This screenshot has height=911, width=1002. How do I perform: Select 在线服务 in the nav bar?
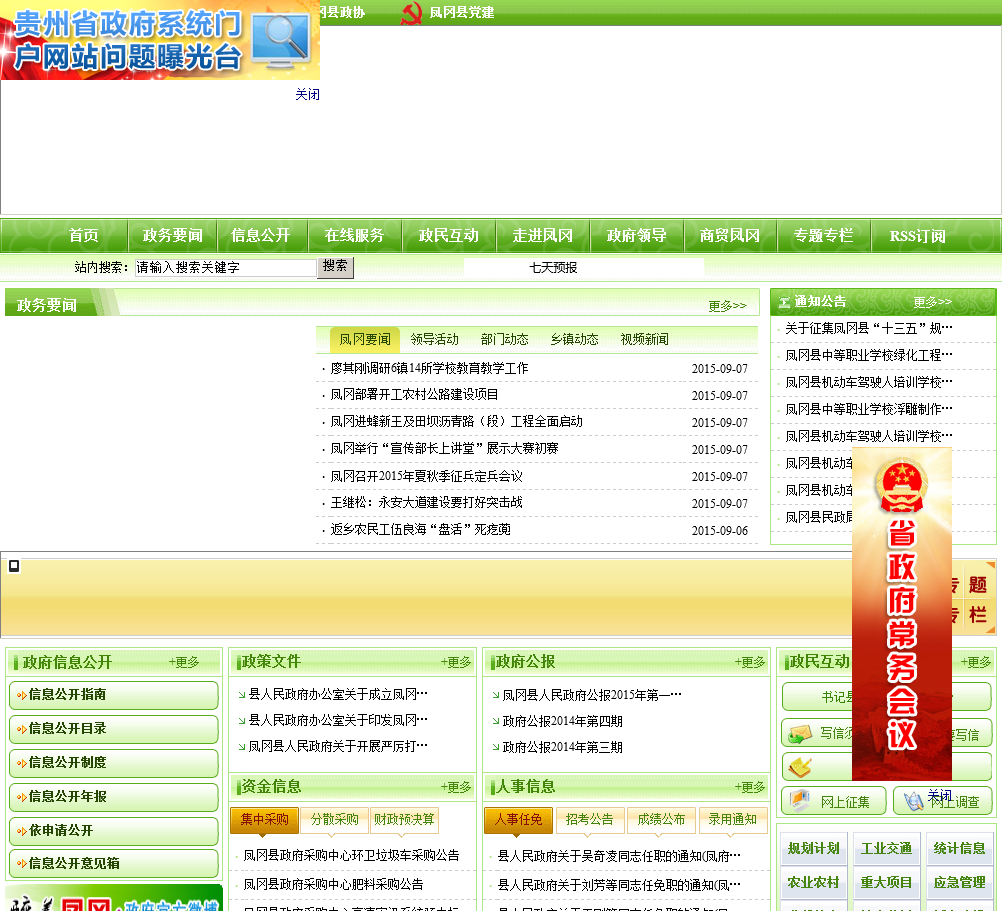354,236
